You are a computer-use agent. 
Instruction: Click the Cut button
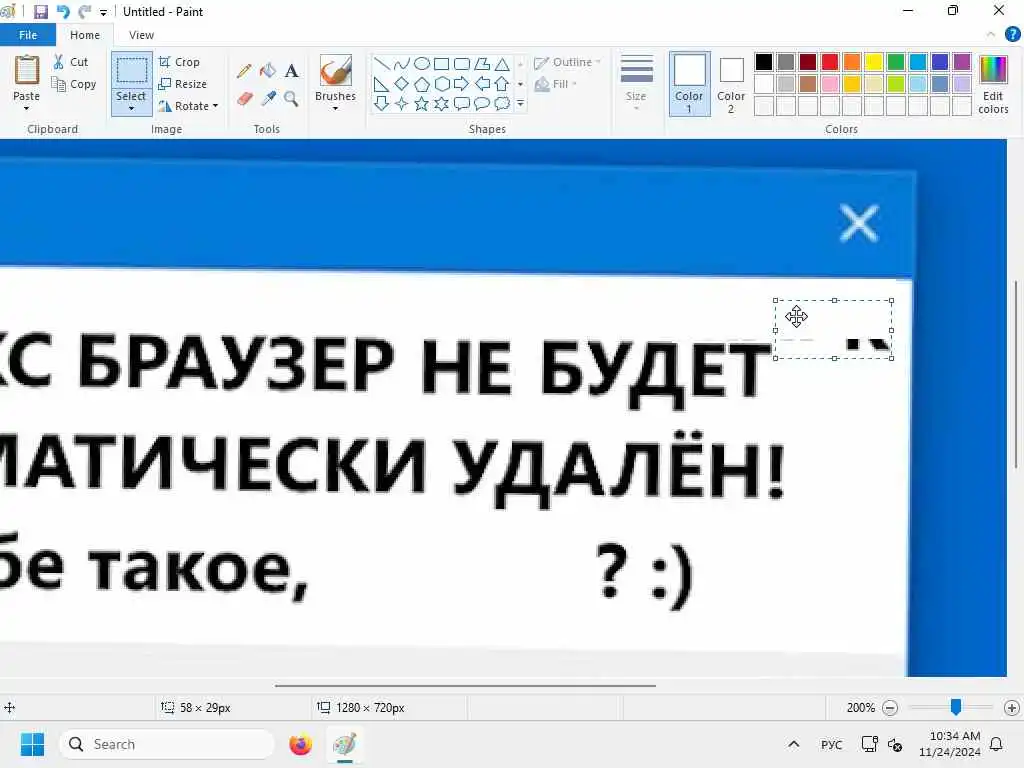click(71, 62)
